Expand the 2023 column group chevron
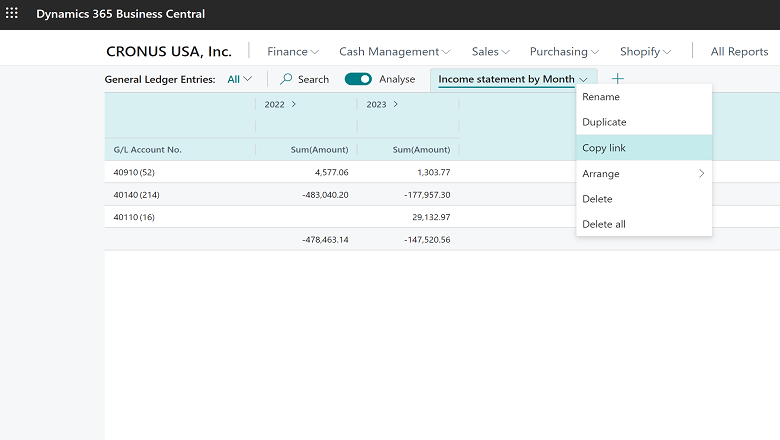Image resolution: width=780 pixels, height=440 pixels. 395,104
